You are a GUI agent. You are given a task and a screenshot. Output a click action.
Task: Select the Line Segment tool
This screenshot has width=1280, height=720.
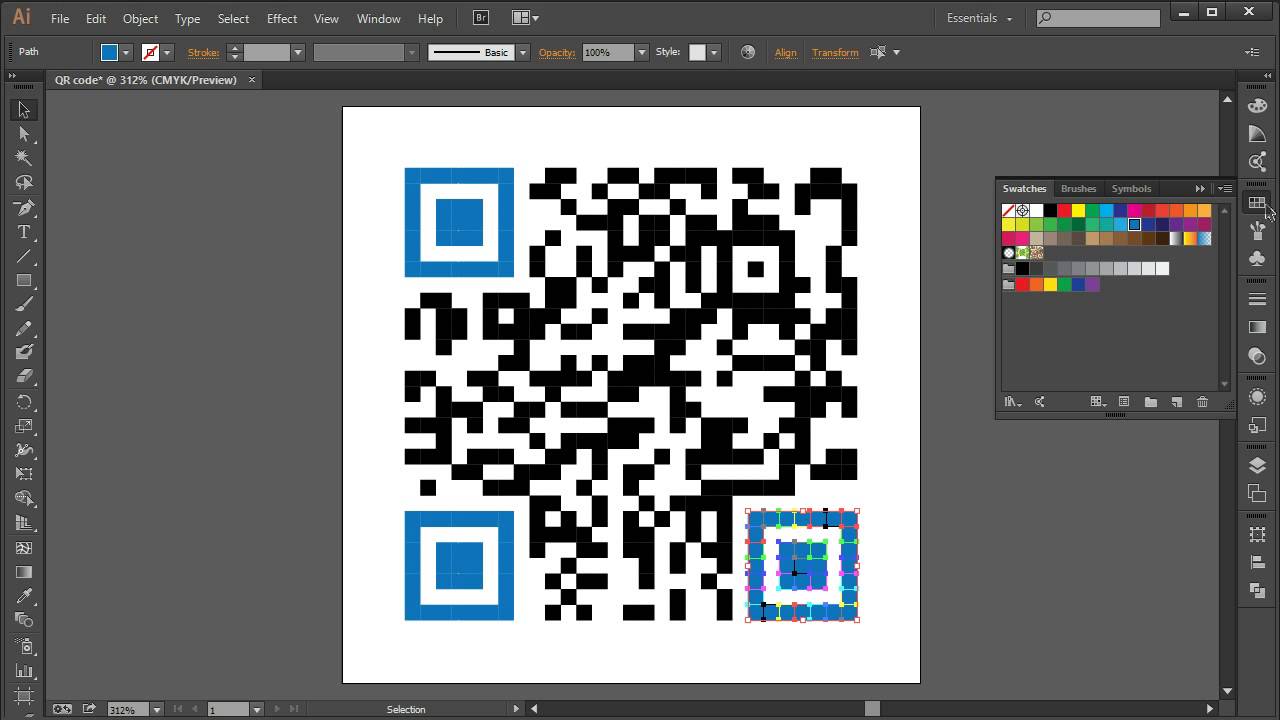(24, 256)
